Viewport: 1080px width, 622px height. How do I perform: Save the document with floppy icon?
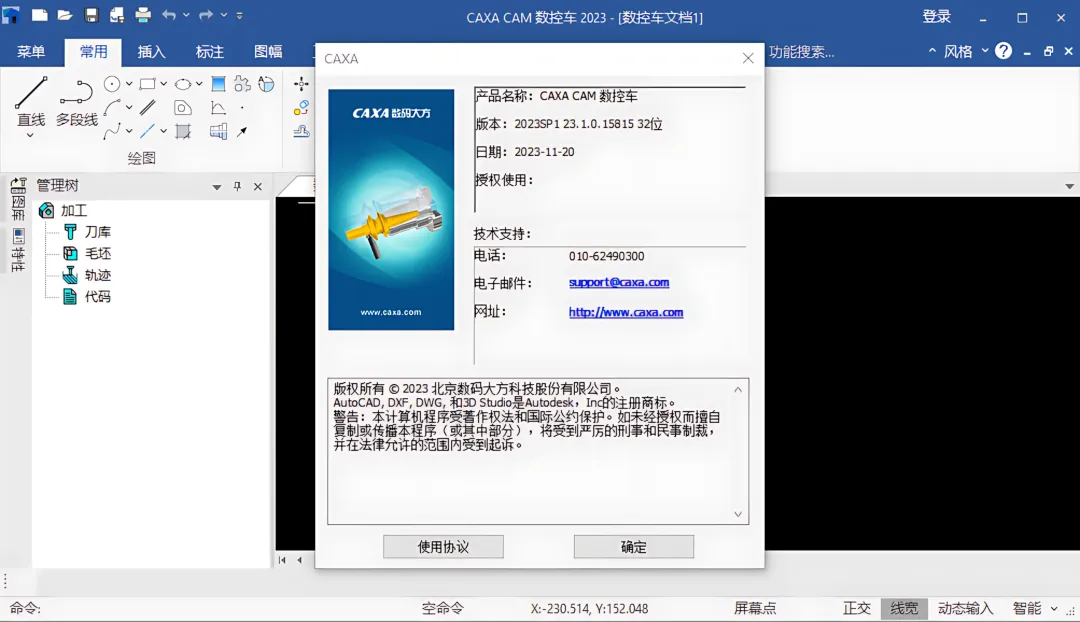point(91,15)
